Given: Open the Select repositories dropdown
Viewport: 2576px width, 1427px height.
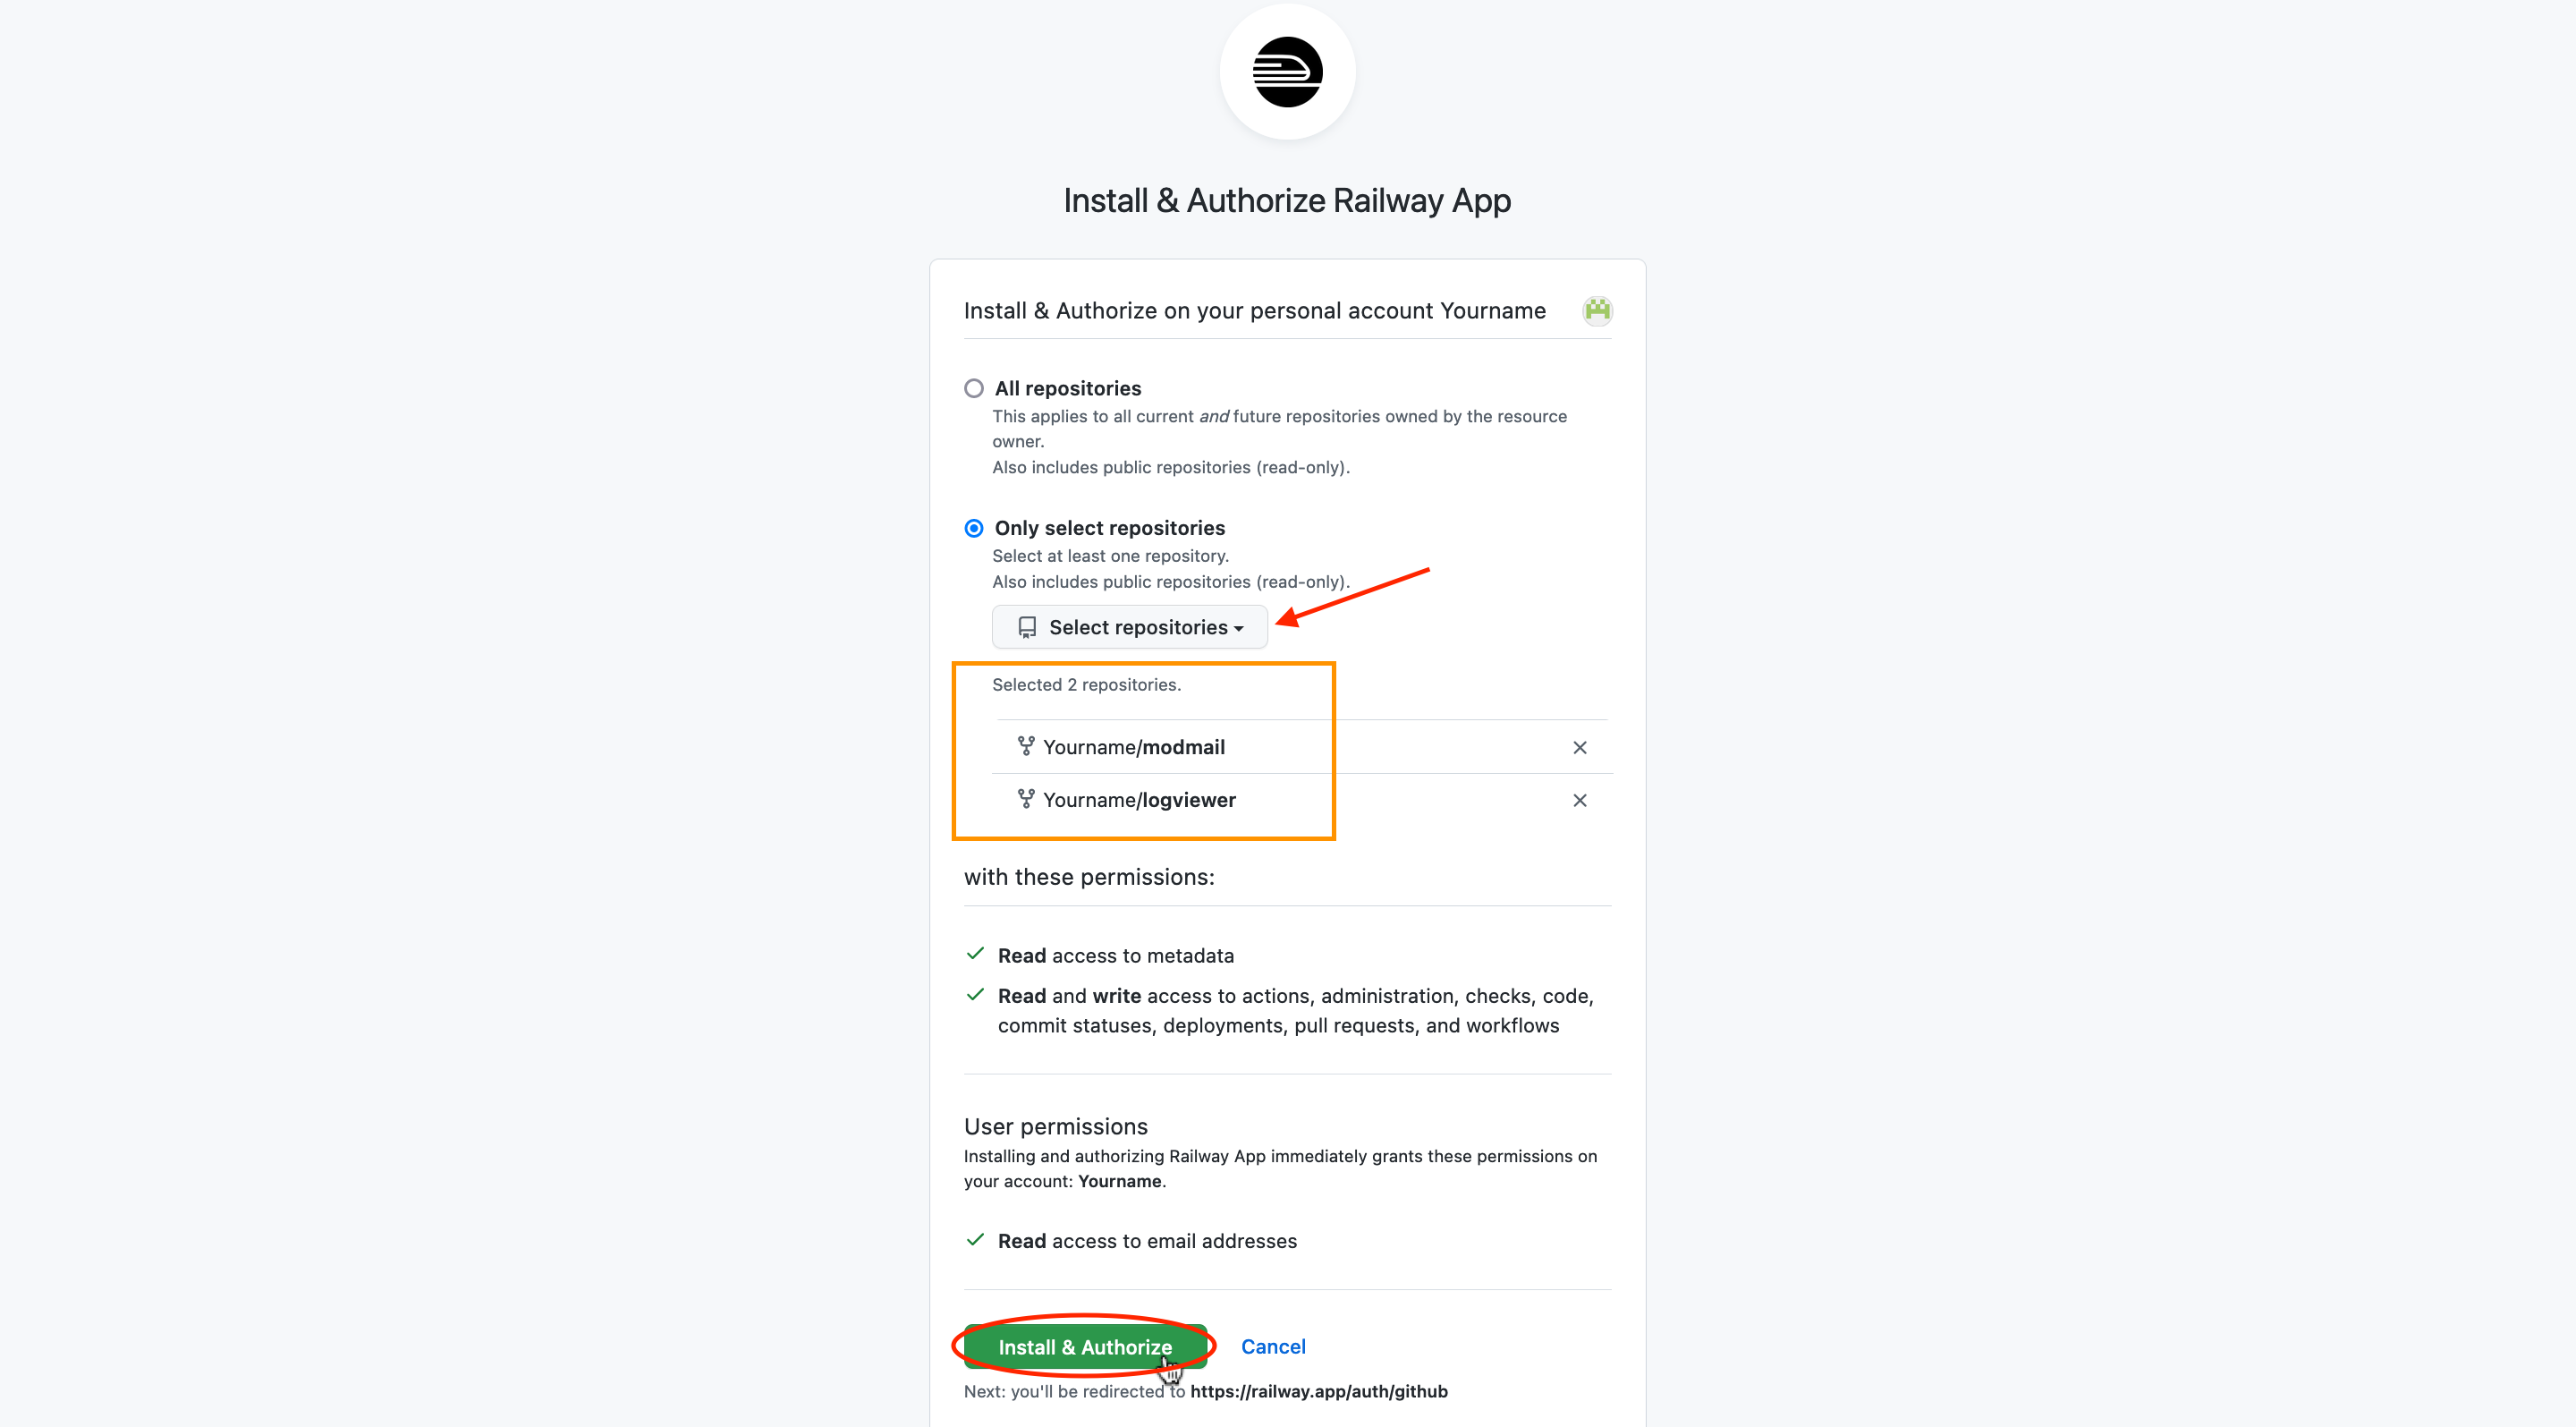Looking at the screenshot, I should (x=1129, y=626).
